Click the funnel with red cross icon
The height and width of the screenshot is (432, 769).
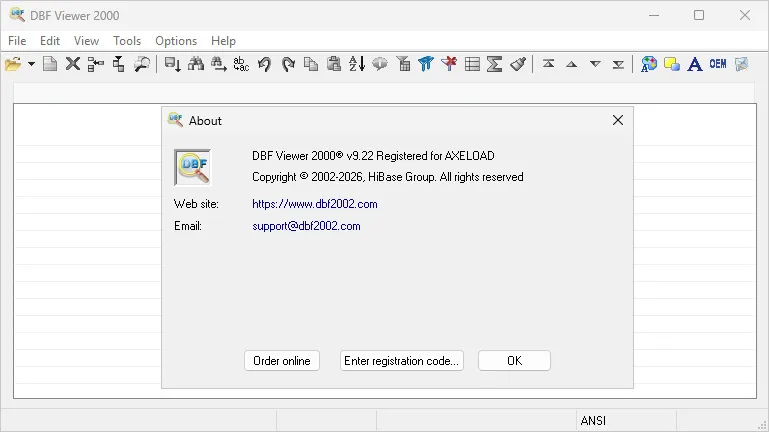pyautogui.click(x=449, y=64)
